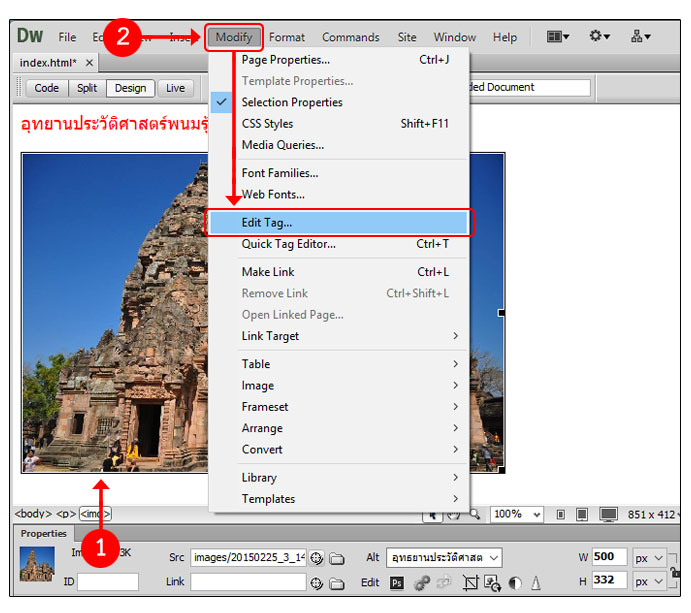The image size is (691, 613).
Task: Open the workspace layout switcher icon
Action: pos(558,37)
